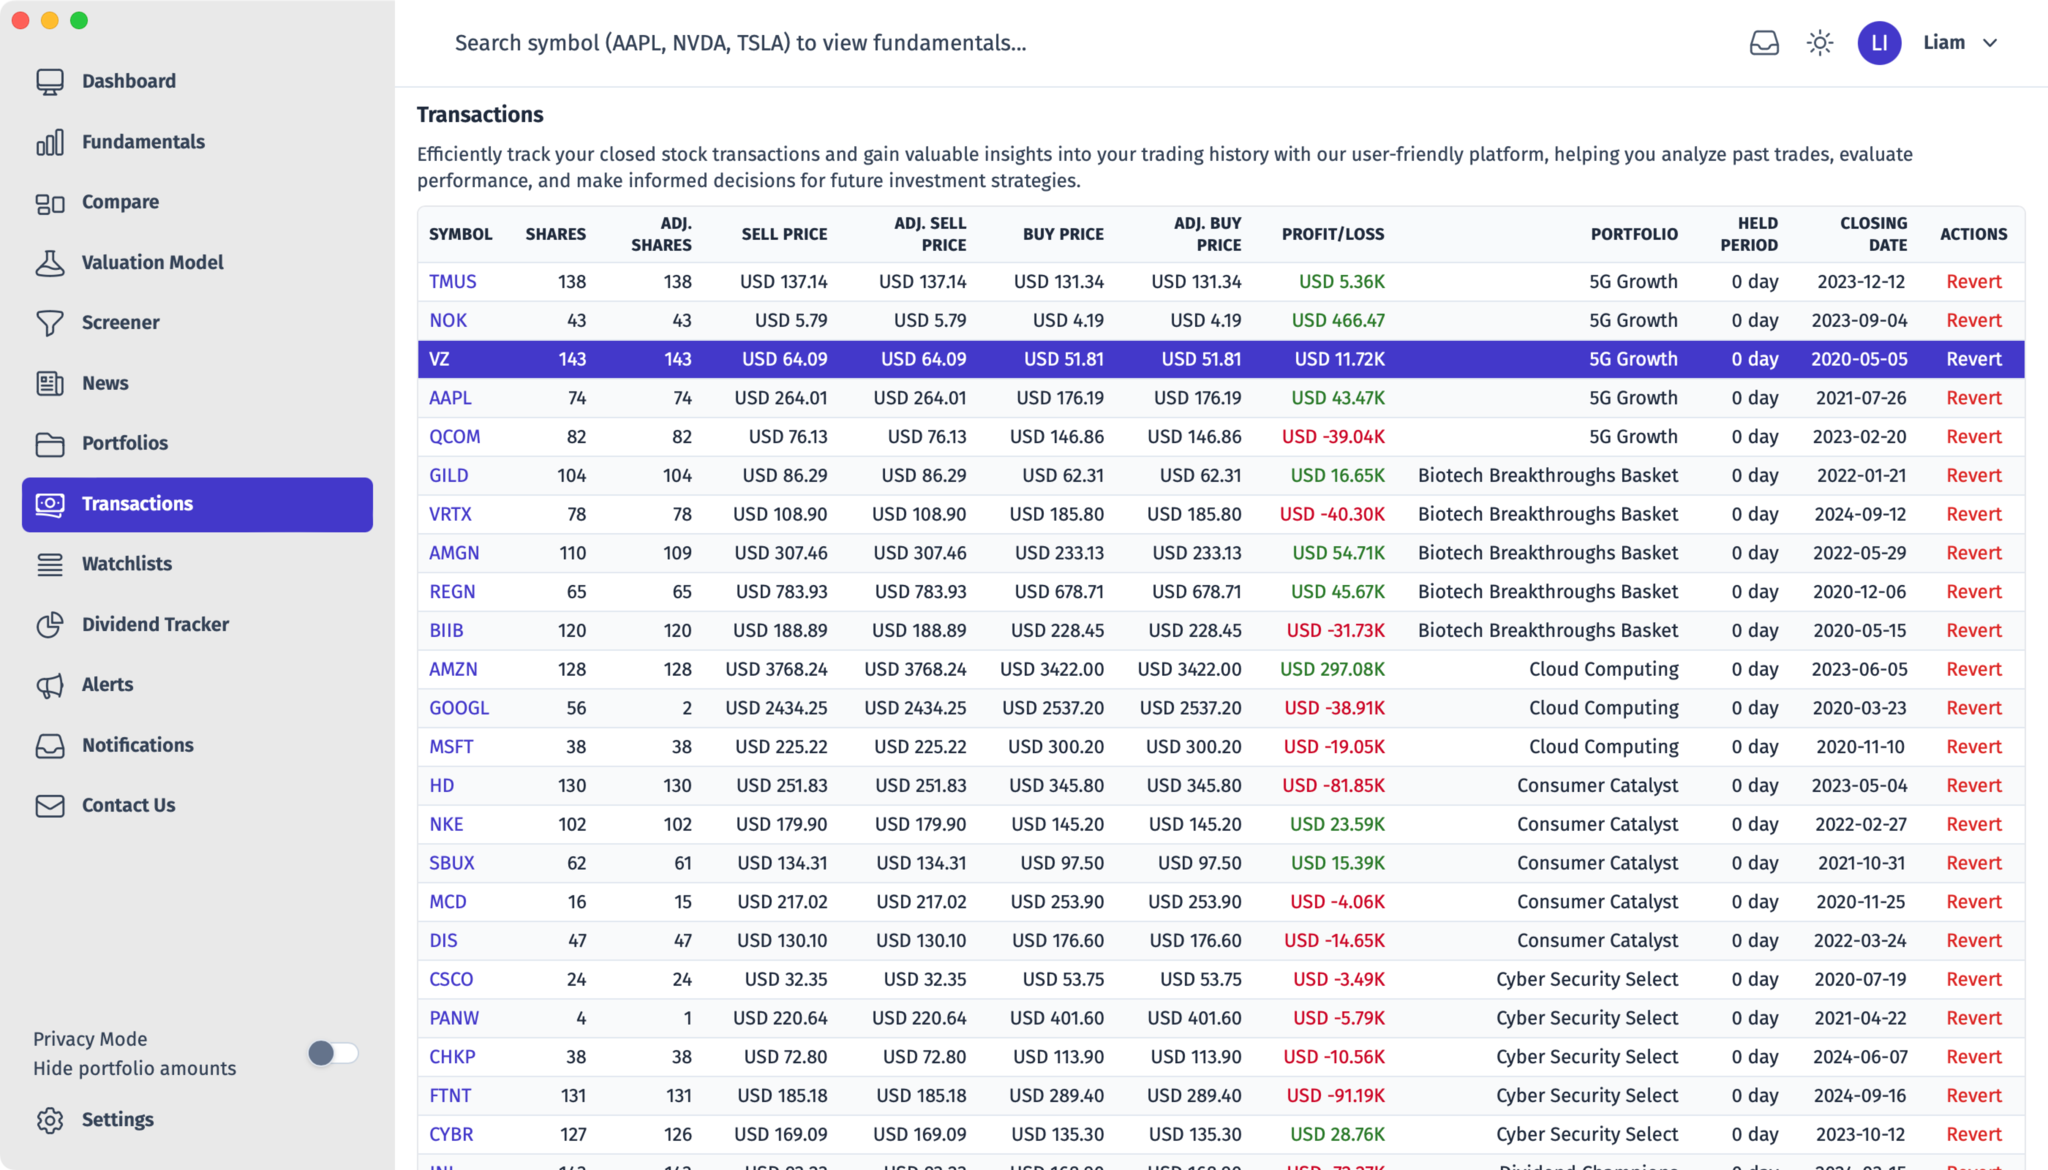The image size is (2048, 1170).
Task: Navigate to Valuation Model
Action: click(153, 263)
